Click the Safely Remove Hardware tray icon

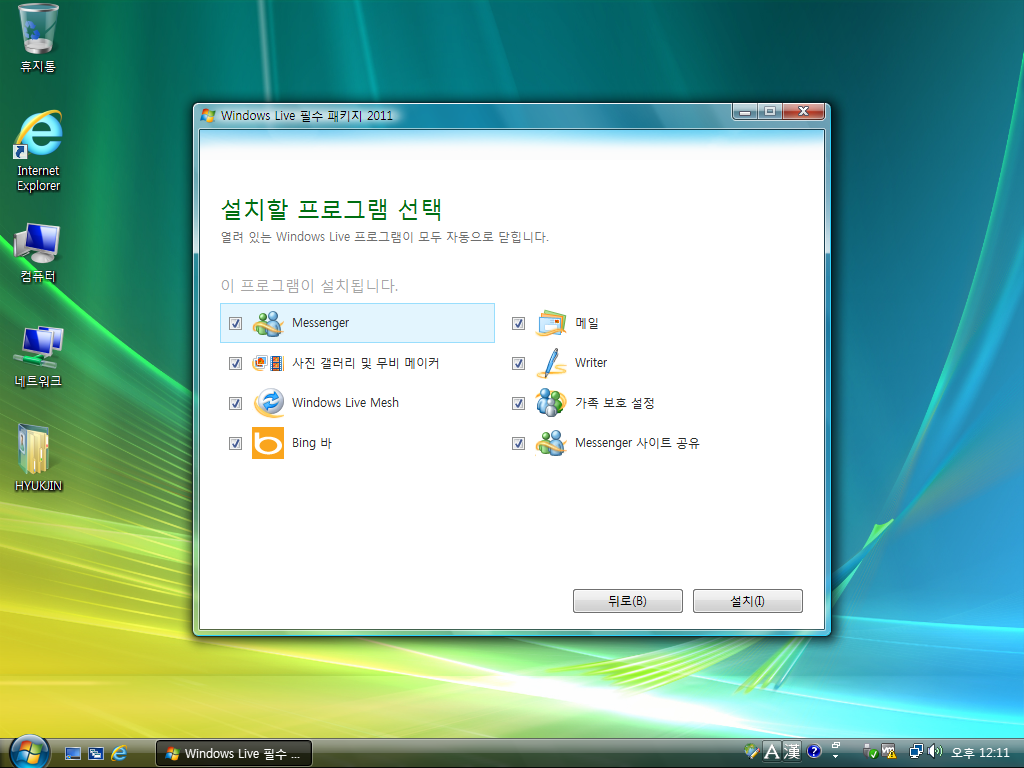click(869, 752)
